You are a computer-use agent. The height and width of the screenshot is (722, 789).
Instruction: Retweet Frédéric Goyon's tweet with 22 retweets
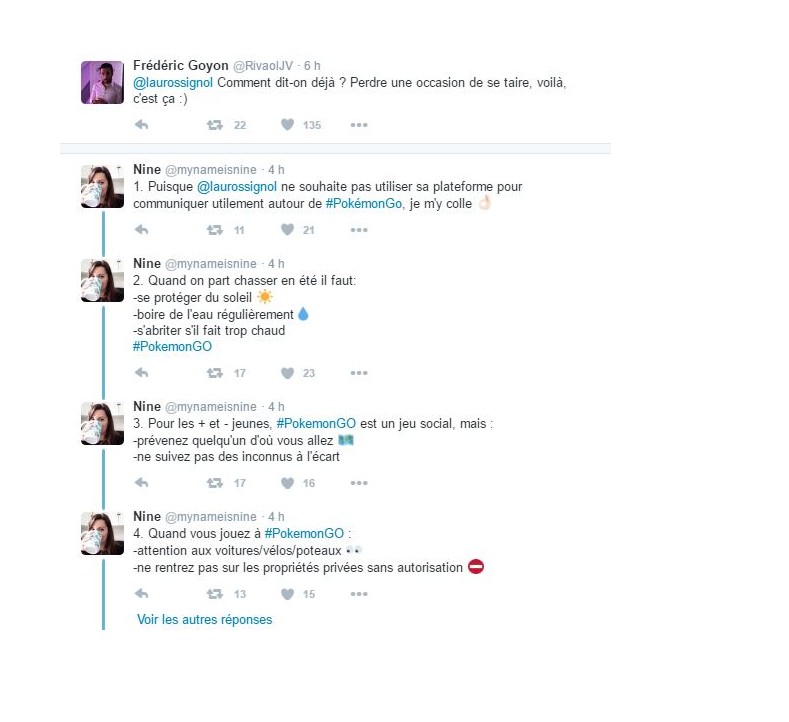pyautogui.click(x=215, y=125)
